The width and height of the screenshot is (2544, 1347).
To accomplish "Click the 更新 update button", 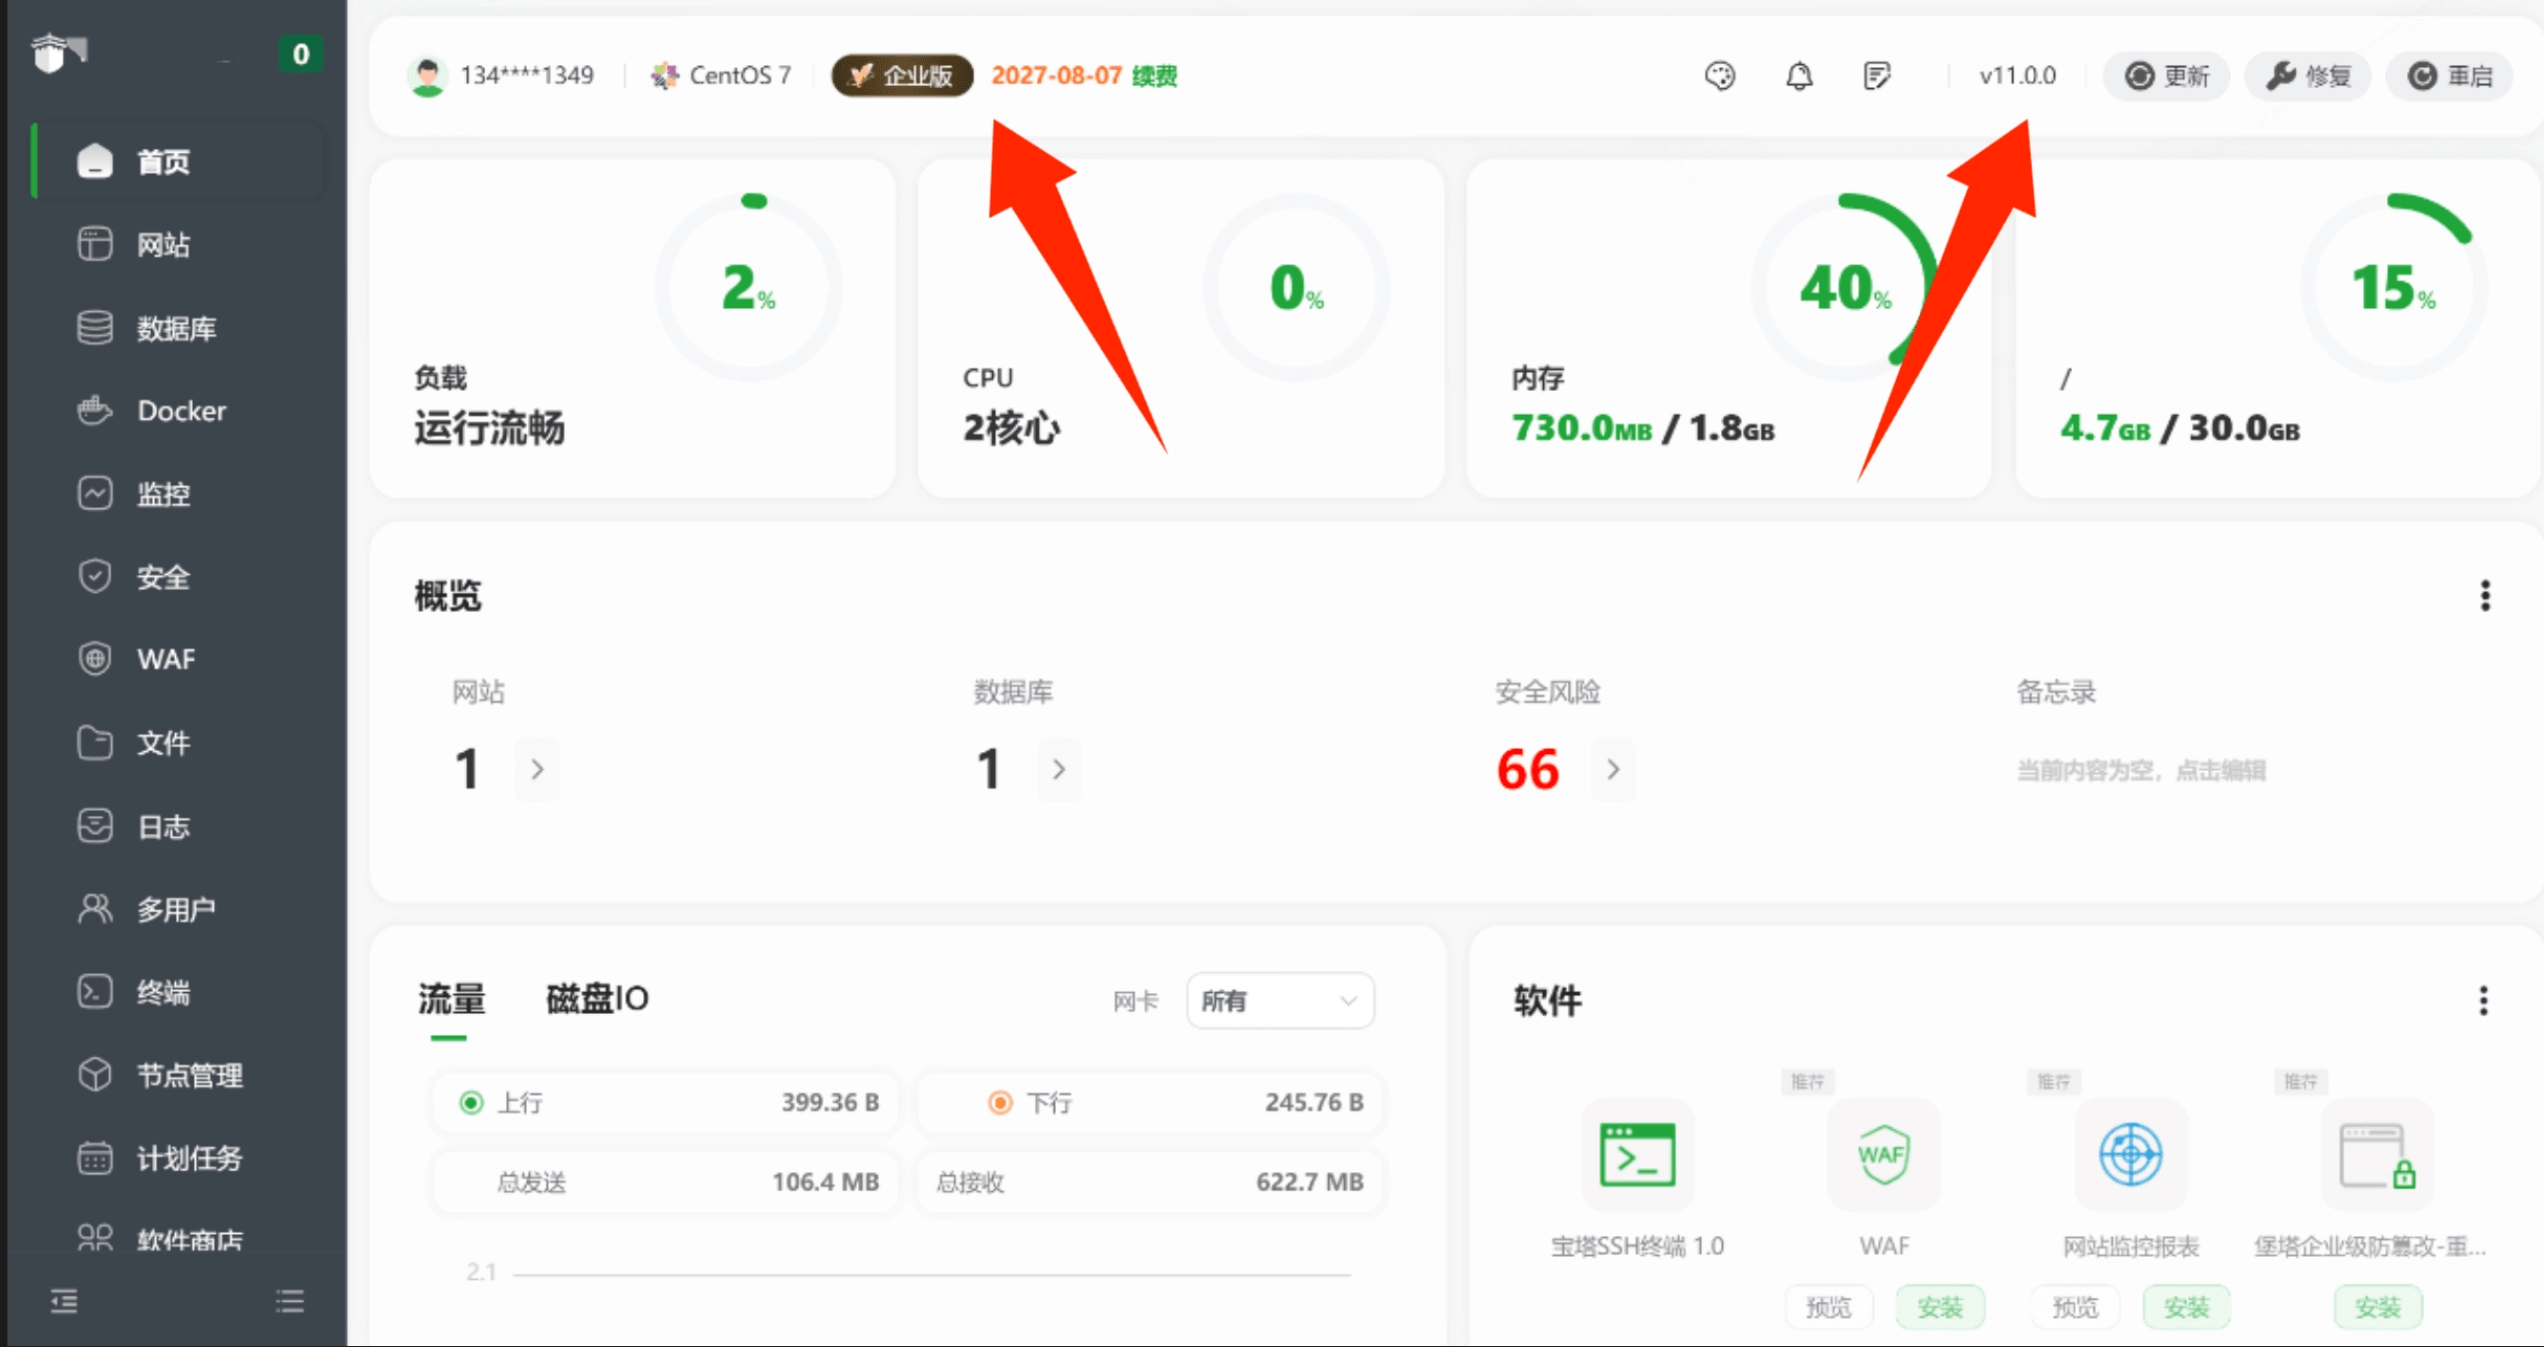I will tap(2167, 76).
